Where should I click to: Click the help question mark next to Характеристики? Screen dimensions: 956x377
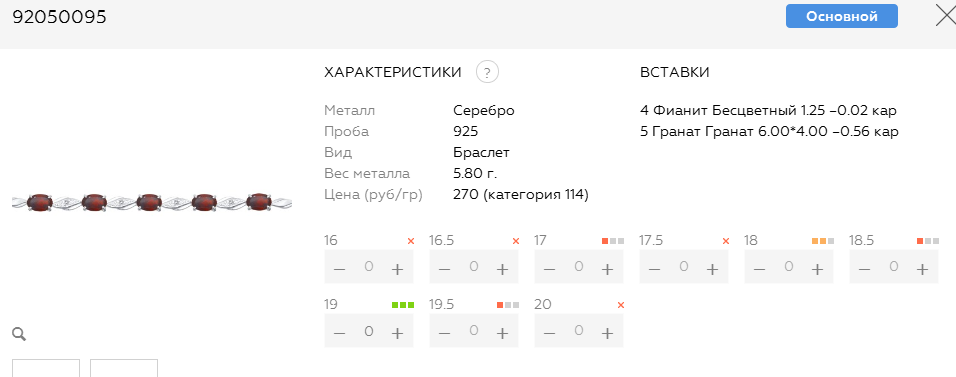[x=487, y=73]
